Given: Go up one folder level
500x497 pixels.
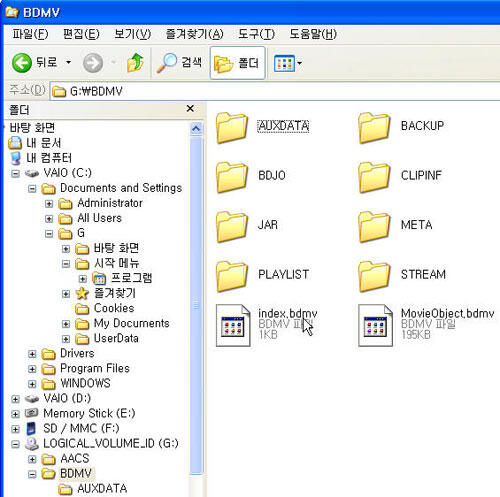Looking at the screenshot, I should click(x=135, y=63).
